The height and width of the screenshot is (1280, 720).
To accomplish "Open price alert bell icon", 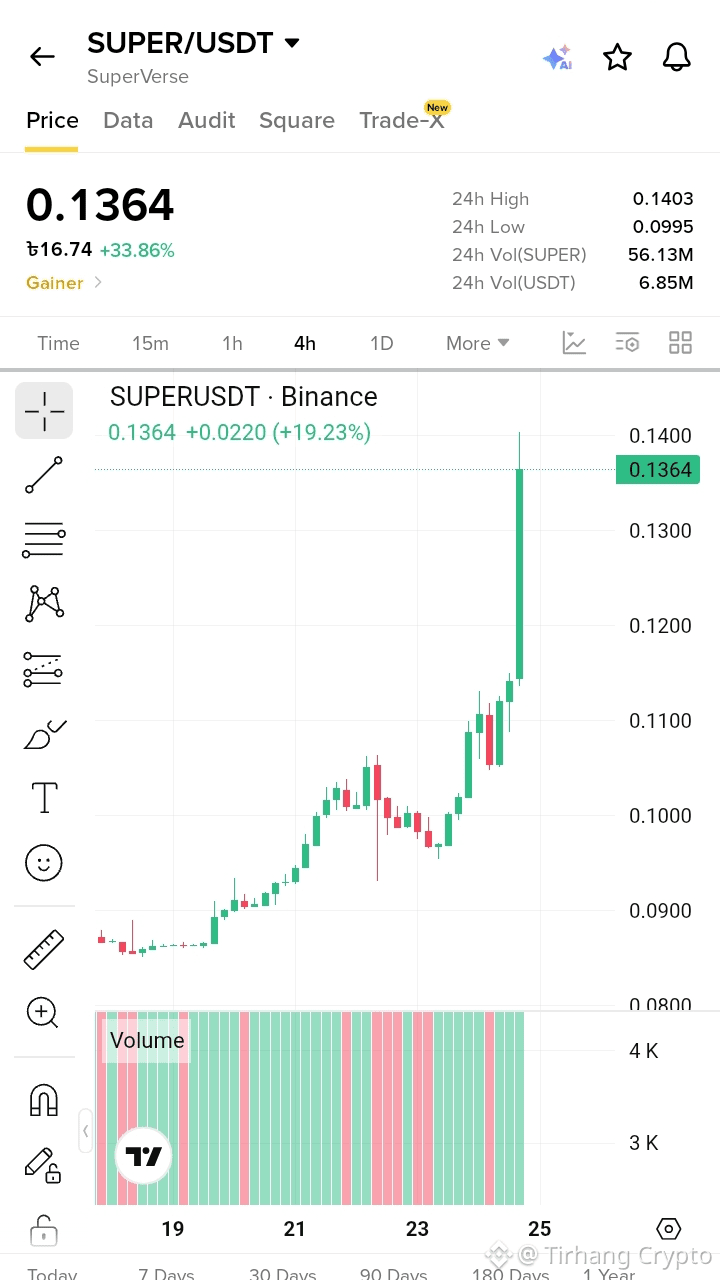I will [677, 57].
